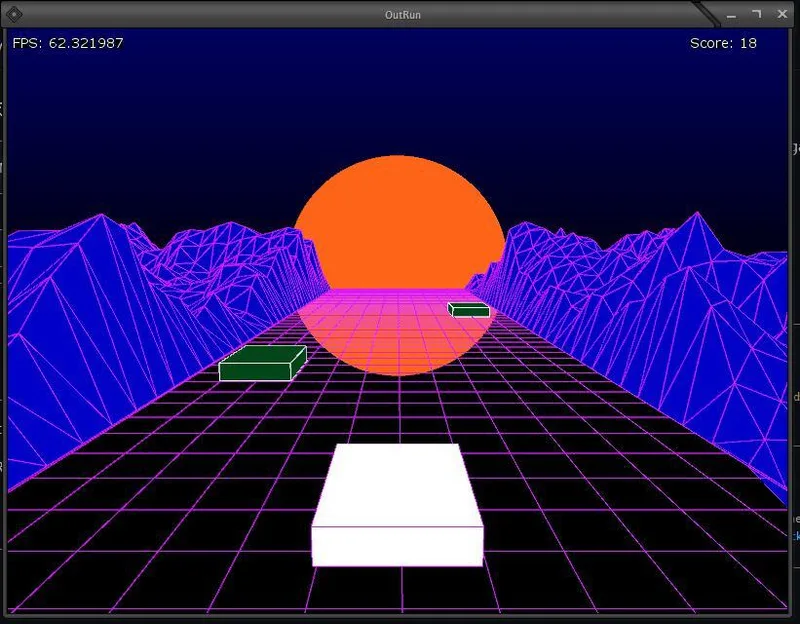Click the large green obstacle block

[x=263, y=363]
